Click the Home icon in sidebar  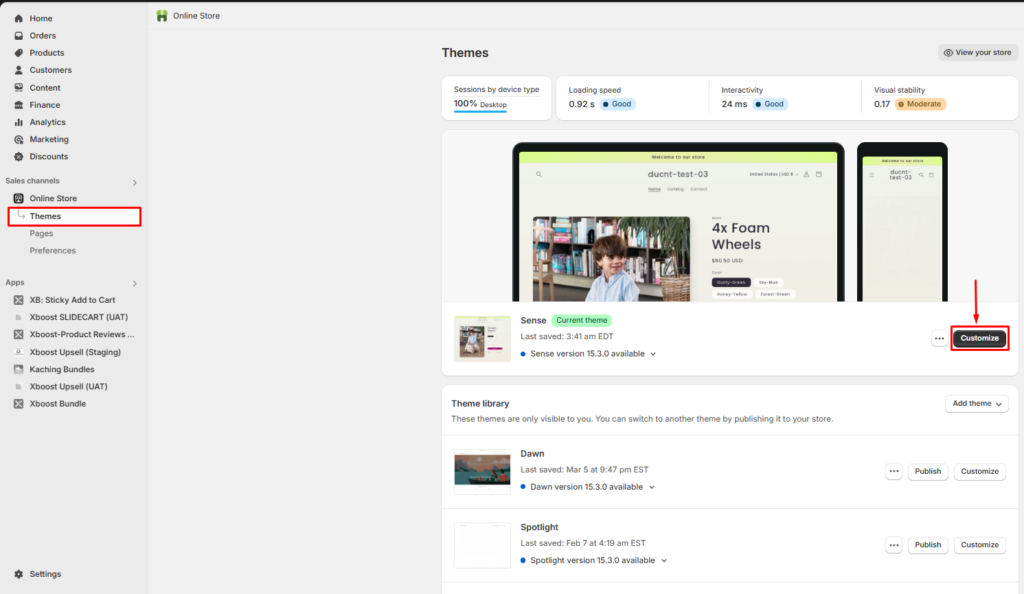pyautogui.click(x=19, y=18)
